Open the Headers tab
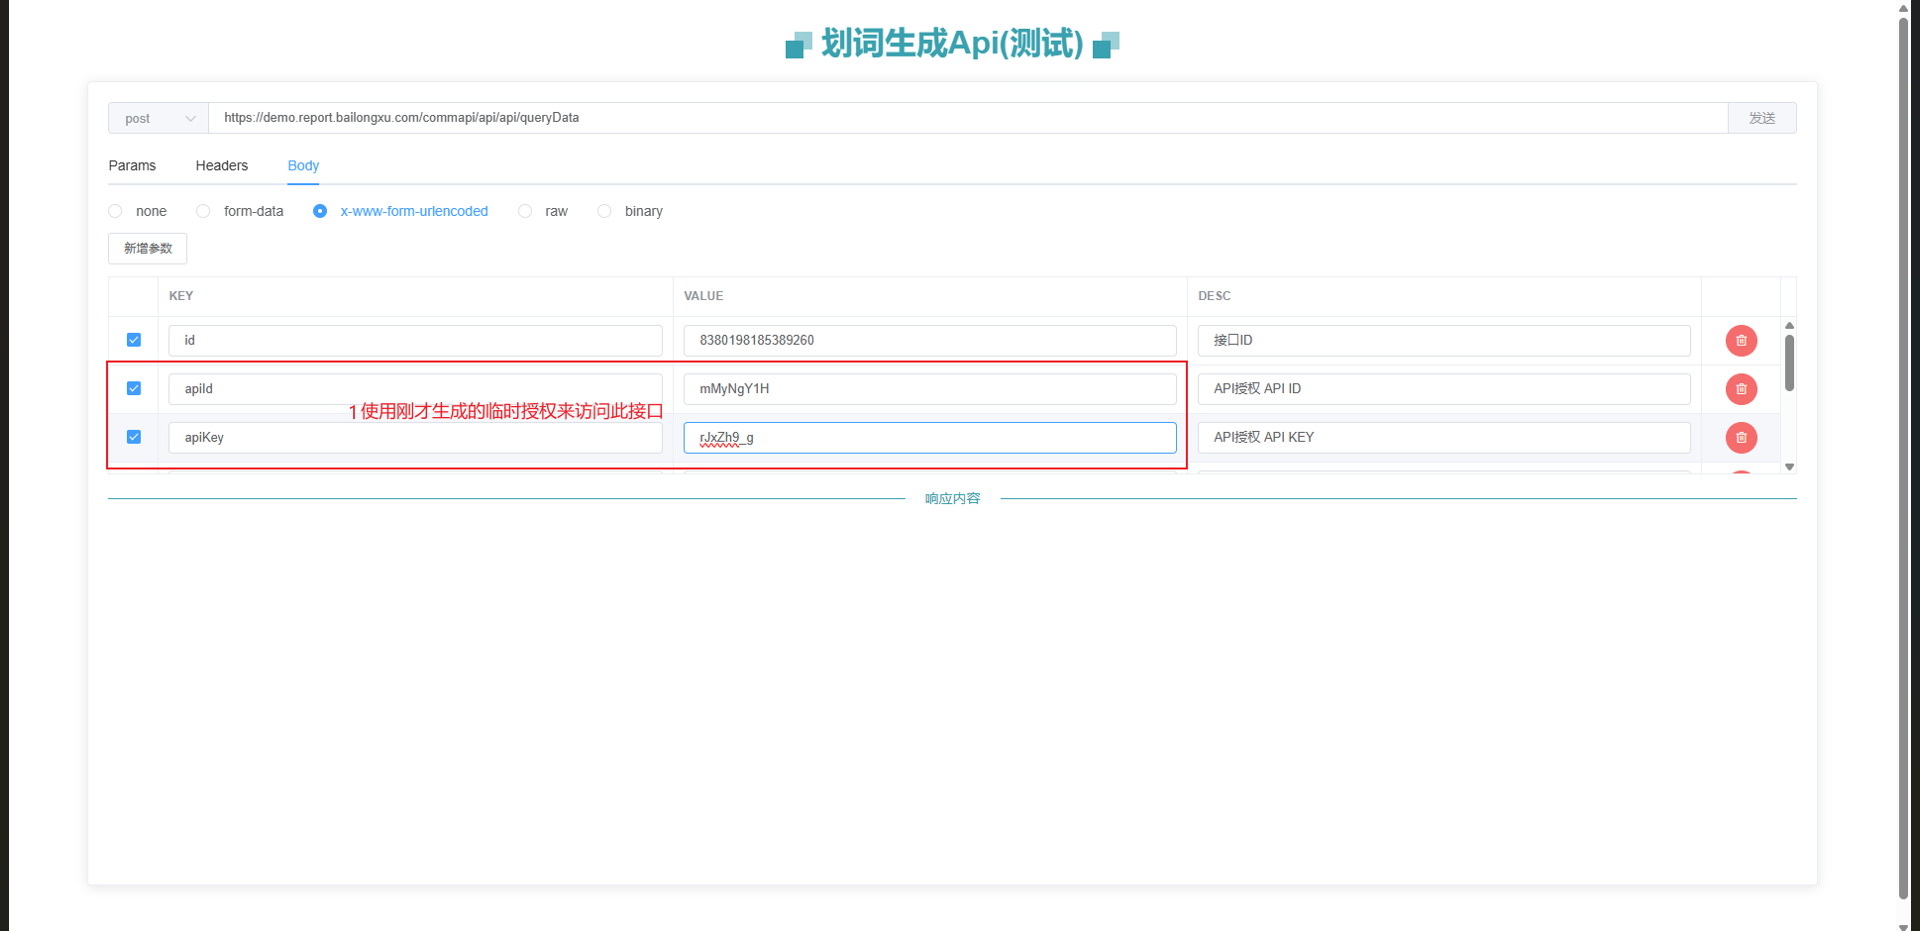 (x=221, y=166)
